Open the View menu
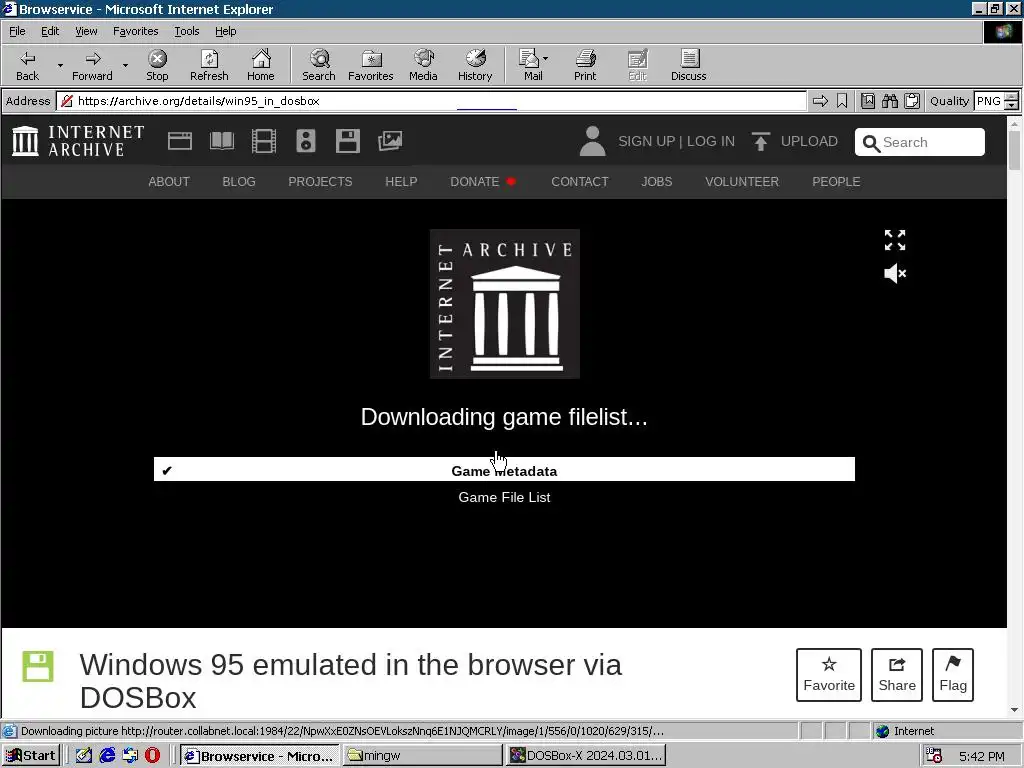This screenshot has width=1024, height=768. (86, 31)
